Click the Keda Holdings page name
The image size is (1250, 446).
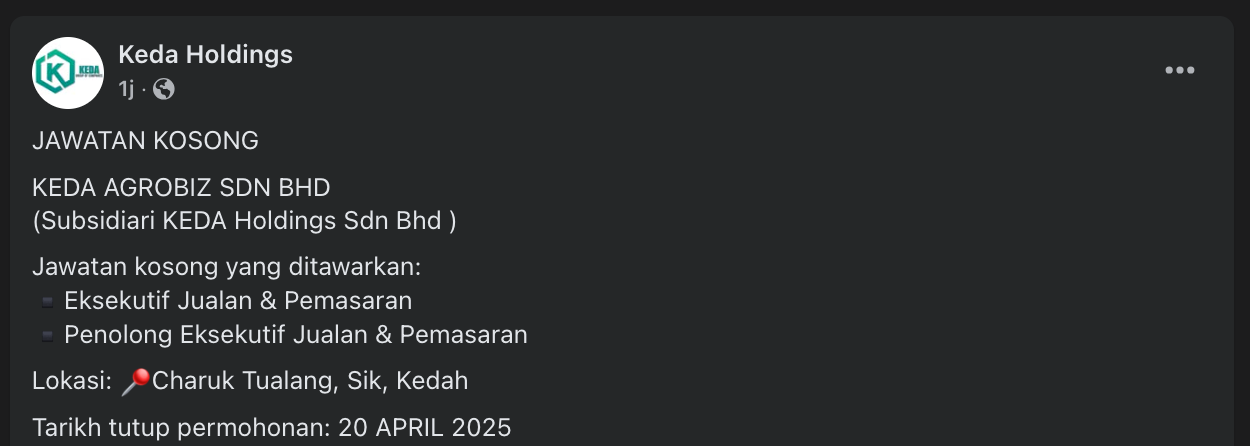(x=205, y=55)
